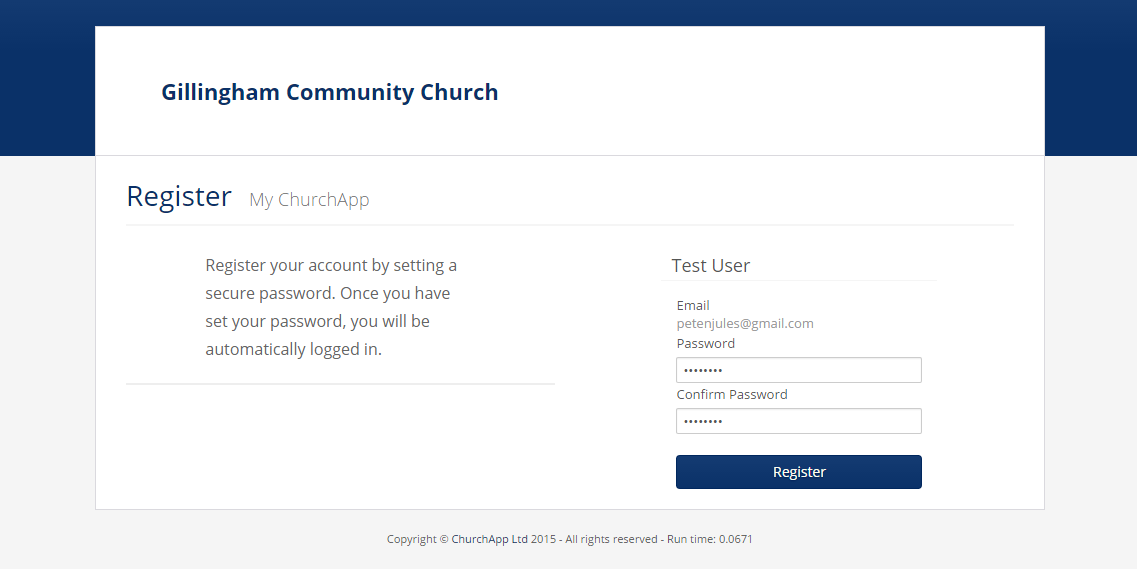The width and height of the screenshot is (1137, 569).
Task: Open the ChurchApp Ltd footer link
Action: pyautogui.click(x=489, y=539)
